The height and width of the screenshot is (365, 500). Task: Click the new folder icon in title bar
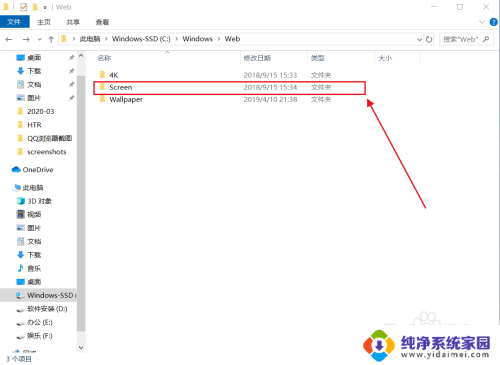point(35,7)
